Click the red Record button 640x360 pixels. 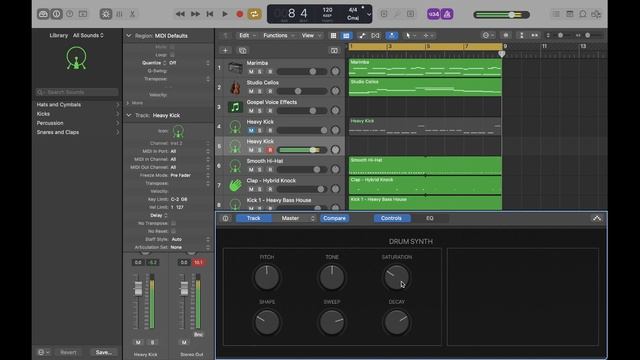(240, 14)
